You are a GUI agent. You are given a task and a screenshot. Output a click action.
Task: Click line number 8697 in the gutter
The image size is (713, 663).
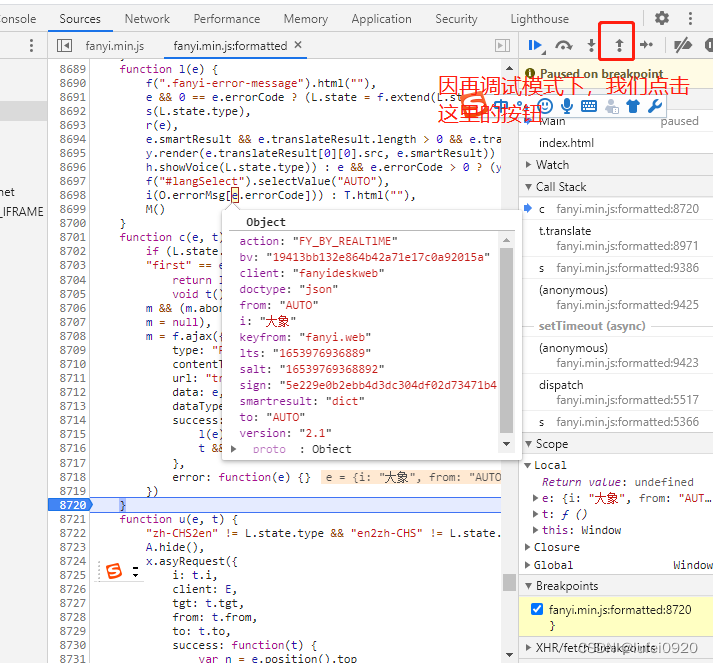point(72,181)
